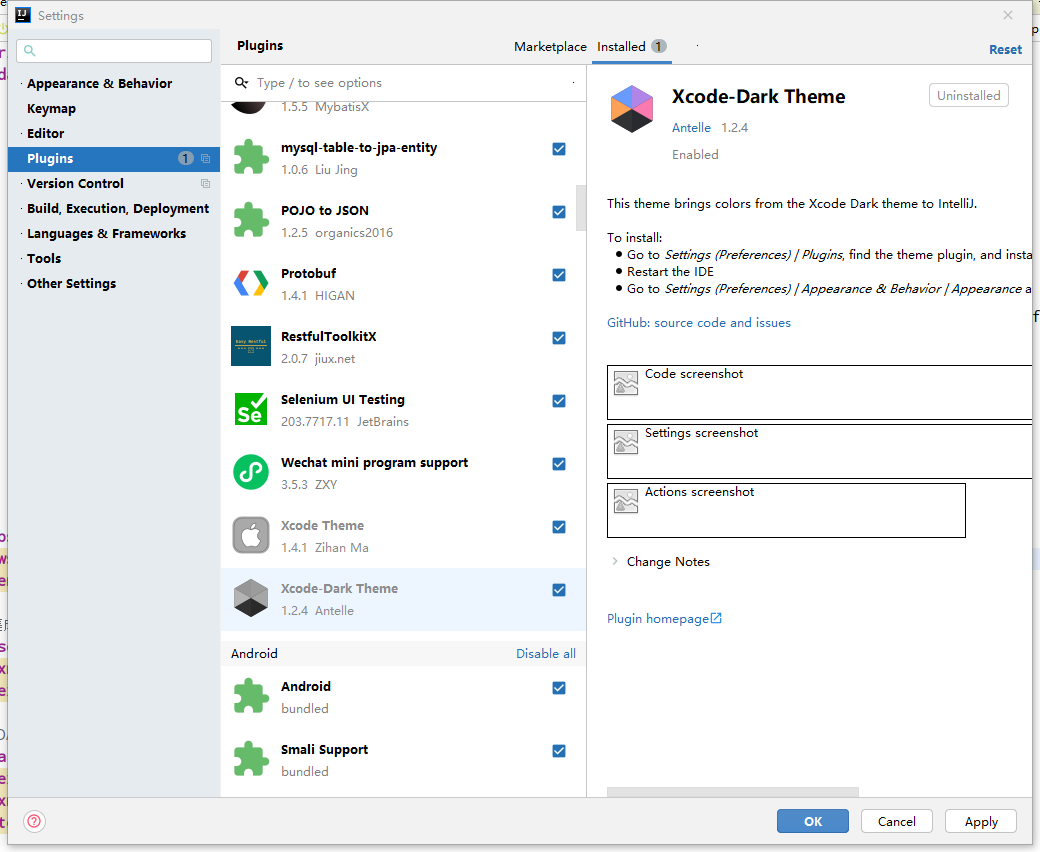Disable the mysql-table-to-jpa-entity plugin checkbox
Viewport: 1040px width, 852px height.
point(559,149)
